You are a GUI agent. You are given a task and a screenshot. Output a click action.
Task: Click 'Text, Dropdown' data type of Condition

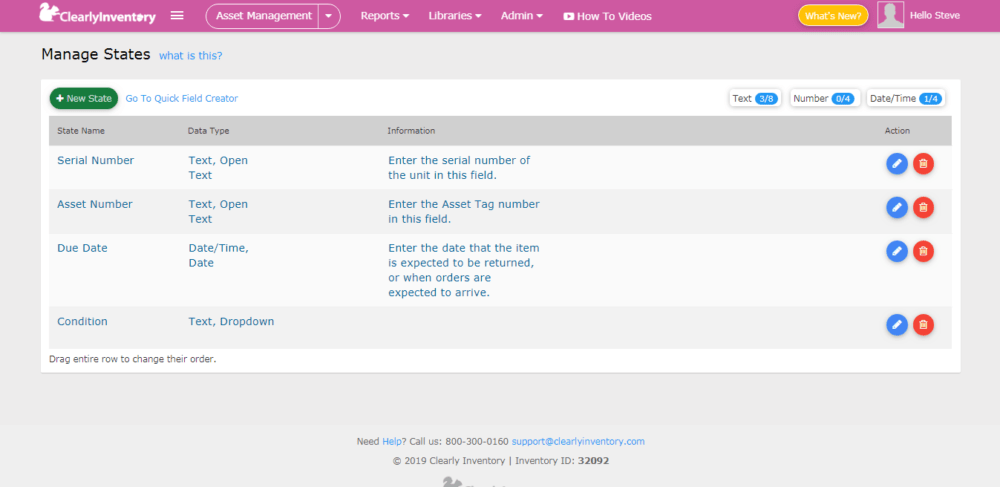(232, 322)
